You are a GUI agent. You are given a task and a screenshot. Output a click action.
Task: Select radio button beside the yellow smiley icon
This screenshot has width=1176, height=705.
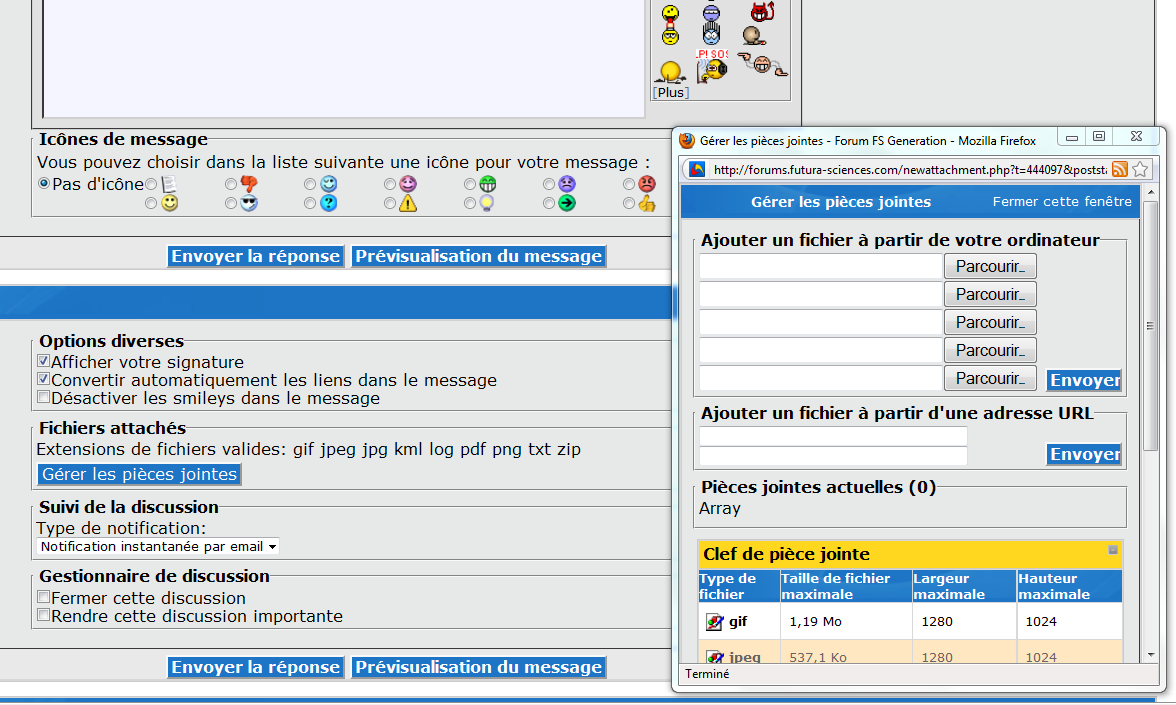coord(152,203)
